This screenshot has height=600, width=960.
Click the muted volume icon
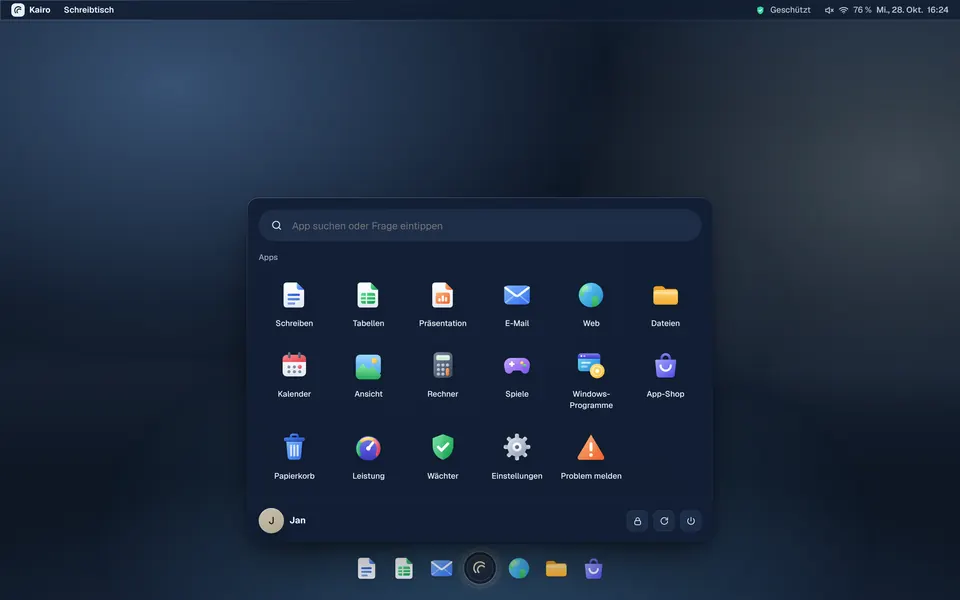[829, 10]
